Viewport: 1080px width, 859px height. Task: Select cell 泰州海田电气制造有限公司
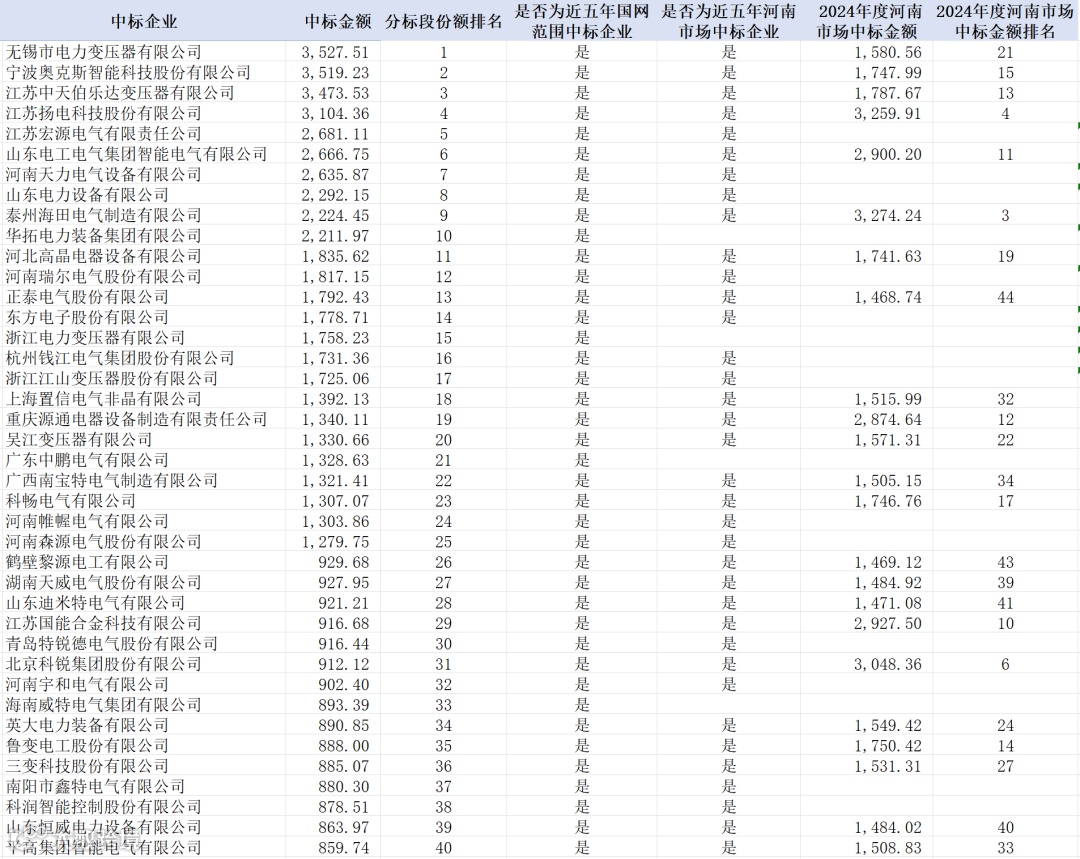pos(103,216)
